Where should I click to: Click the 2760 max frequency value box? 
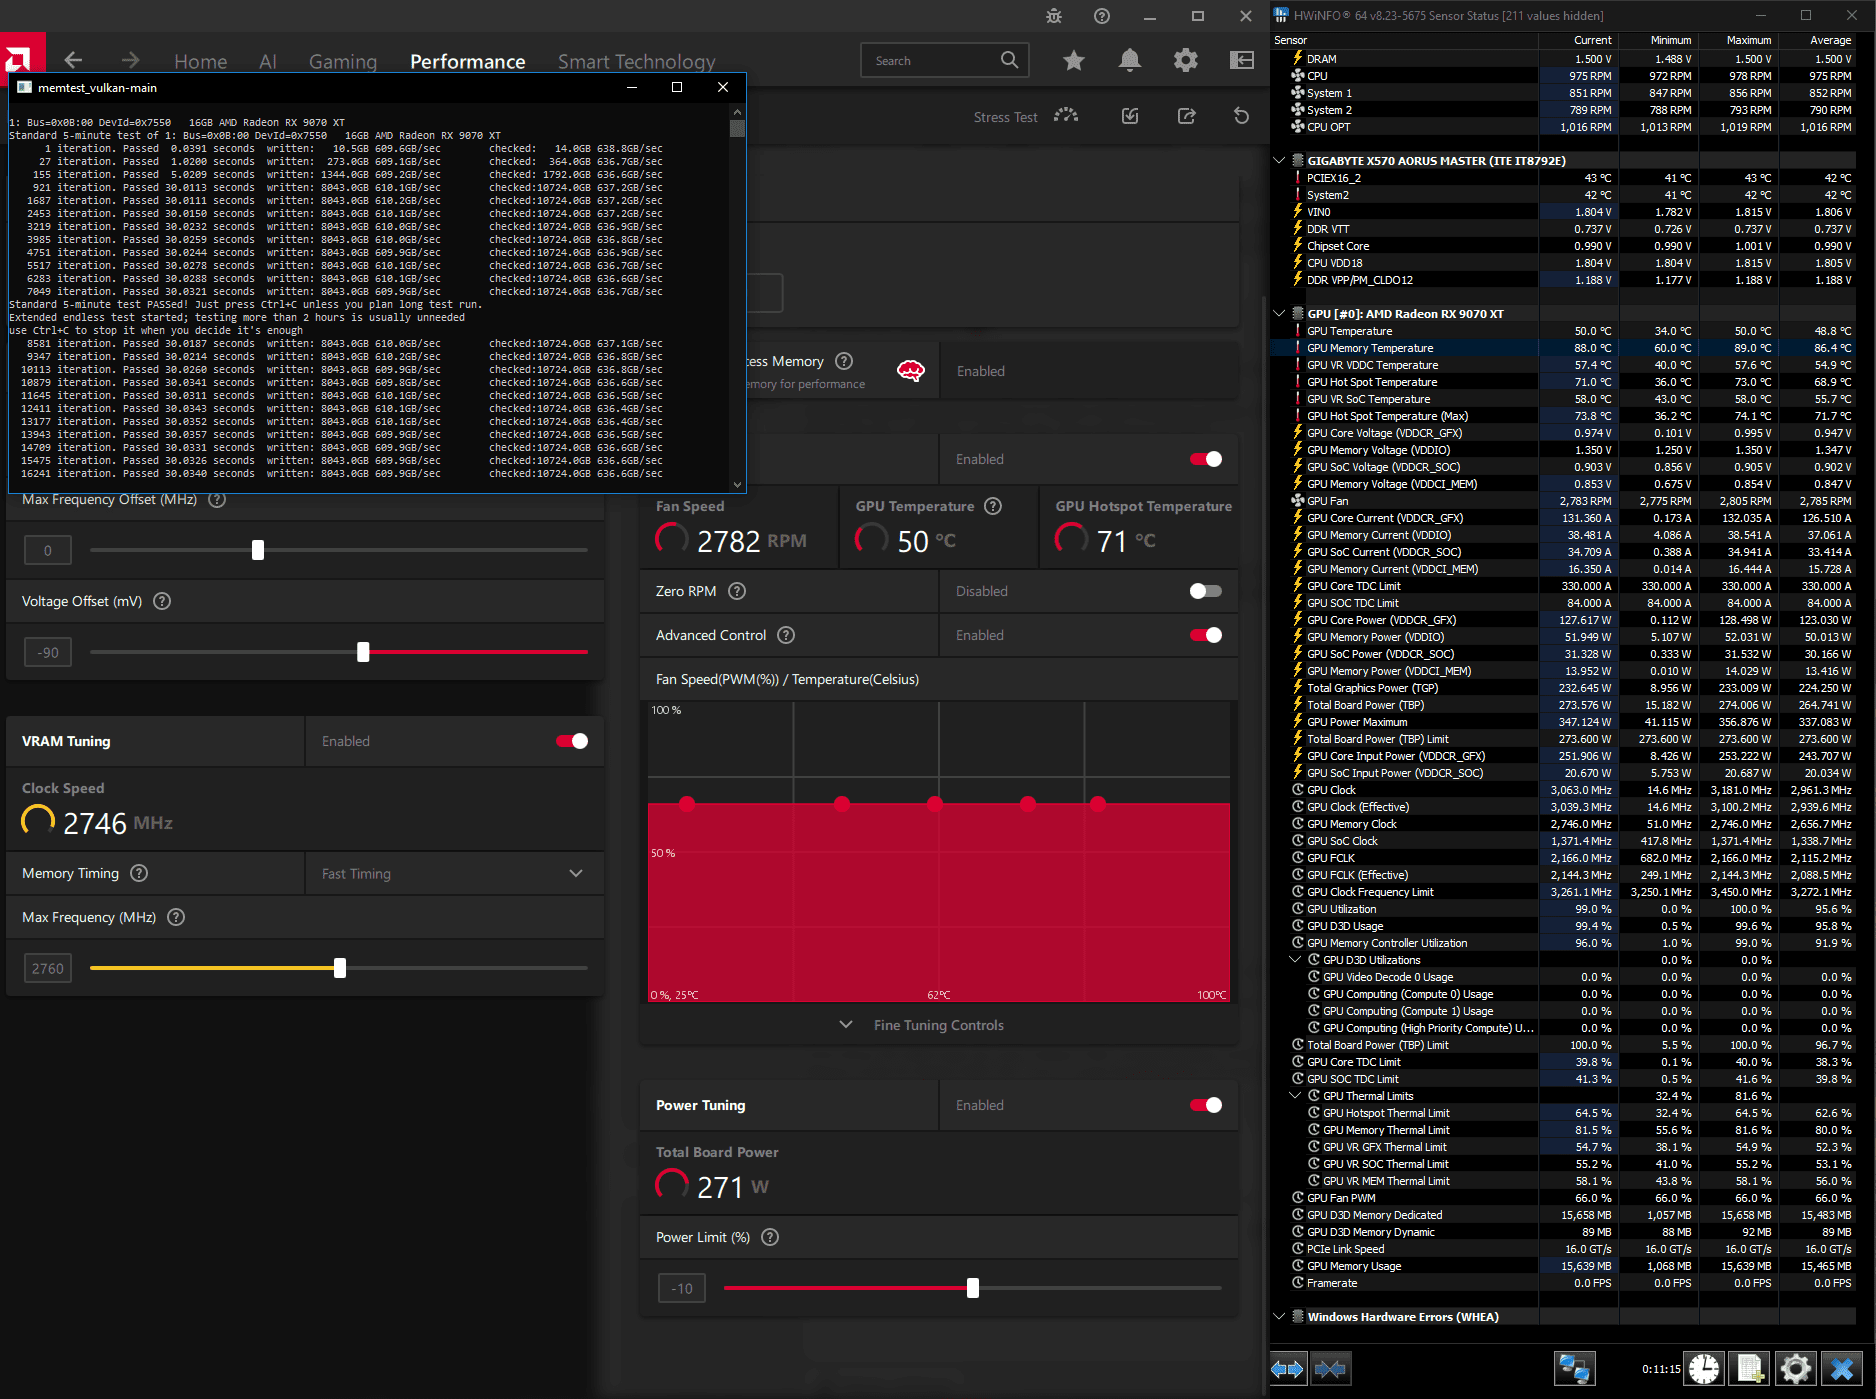pyautogui.click(x=48, y=968)
